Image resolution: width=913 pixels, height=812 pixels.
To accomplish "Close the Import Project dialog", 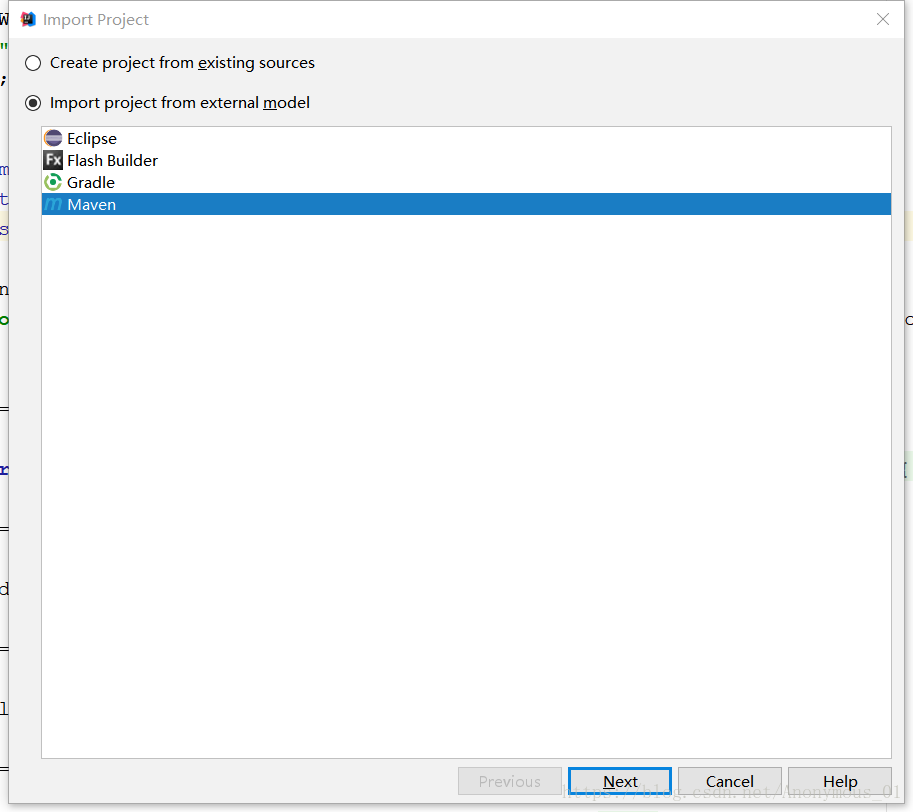I will coord(883,19).
